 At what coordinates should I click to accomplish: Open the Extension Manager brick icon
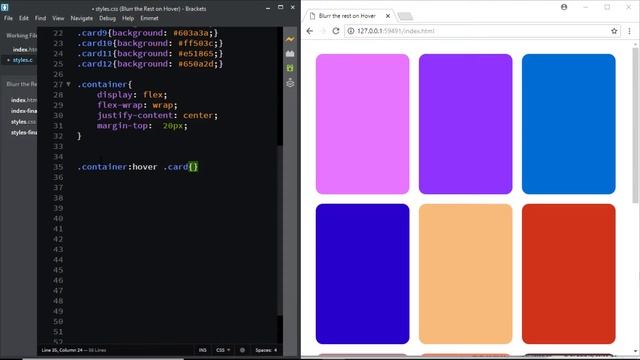click(x=290, y=53)
